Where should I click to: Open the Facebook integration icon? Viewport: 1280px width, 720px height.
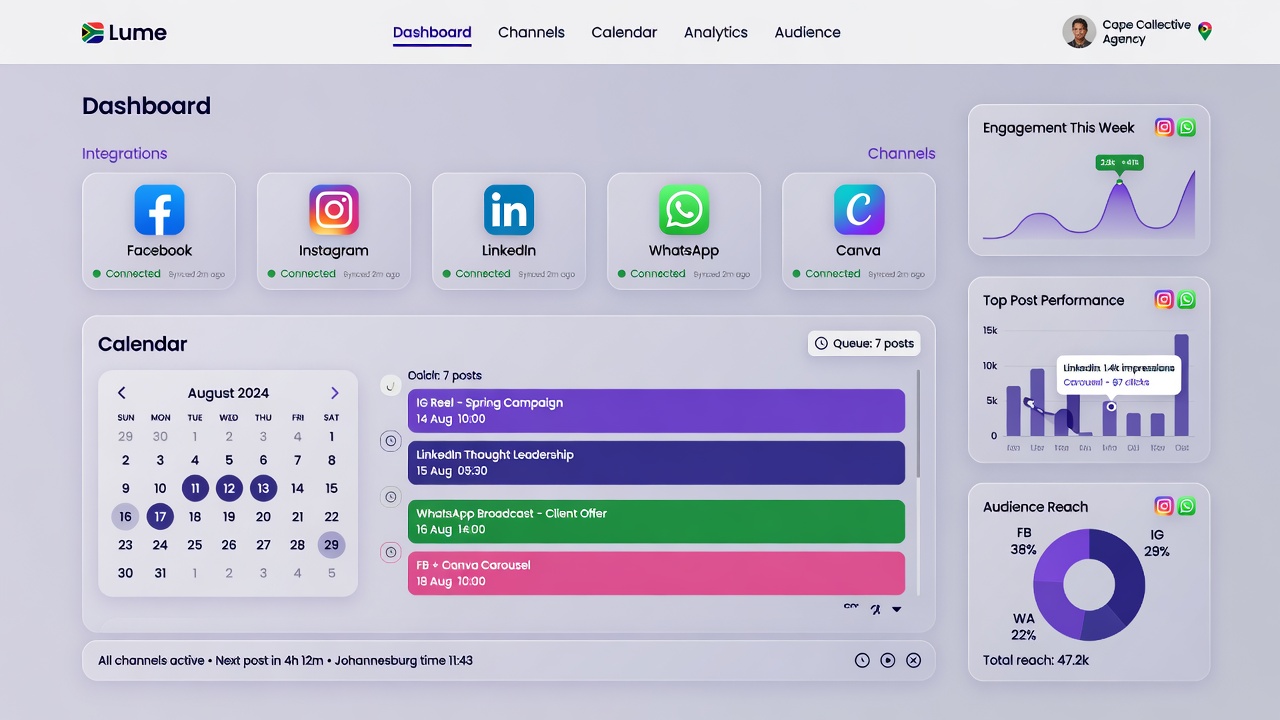click(159, 210)
